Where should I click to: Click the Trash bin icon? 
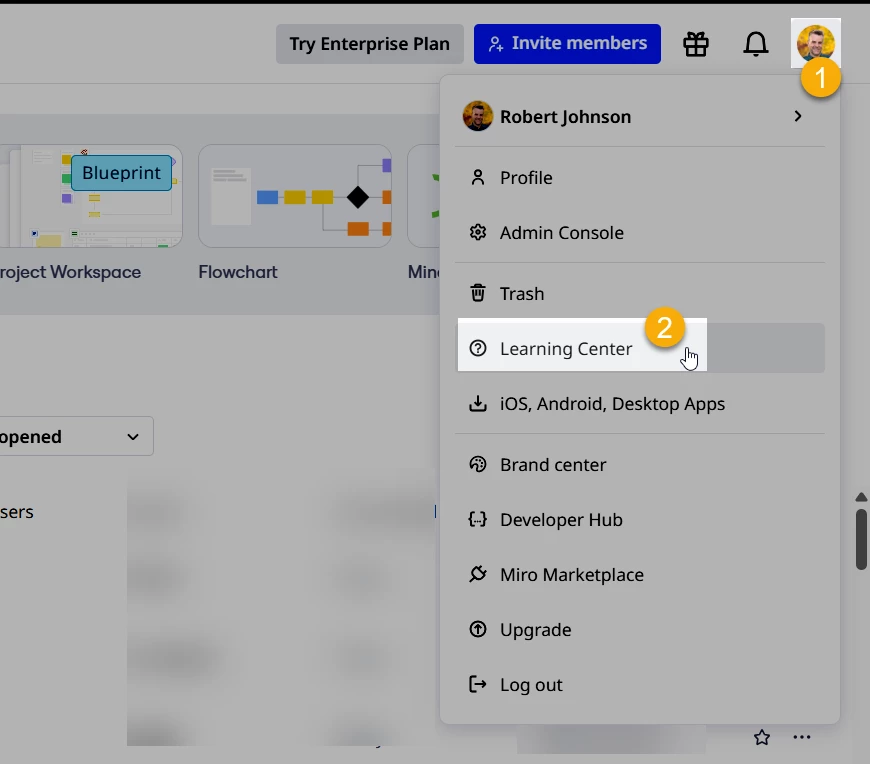pos(478,293)
